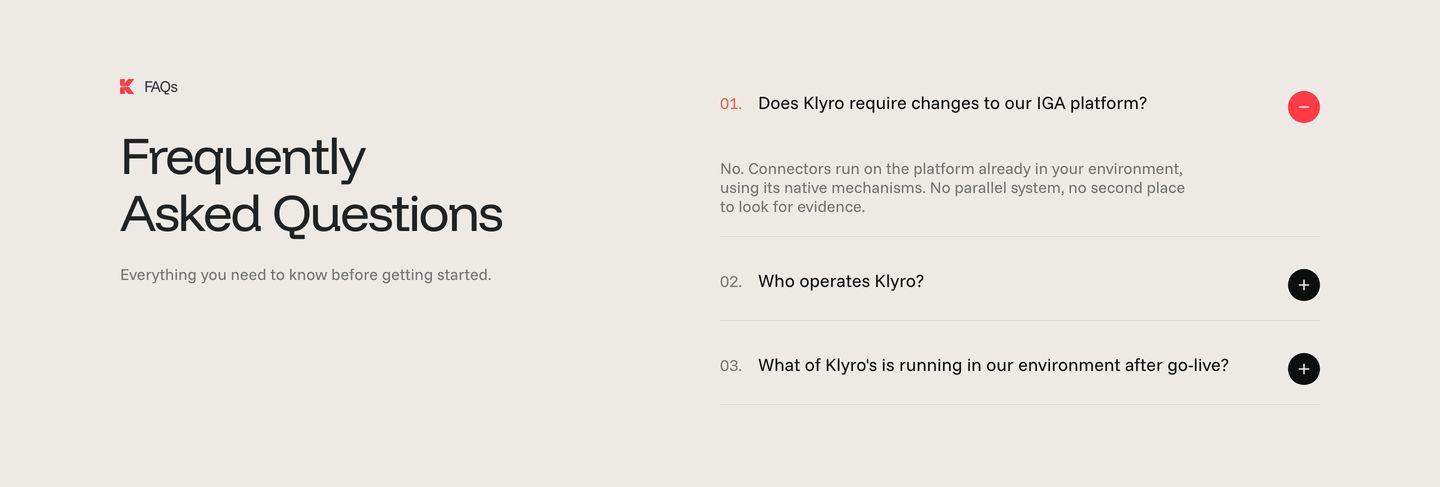The image size is (1440, 487).
Task: Open question about Klyro running after go-live
Action: pos(993,365)
